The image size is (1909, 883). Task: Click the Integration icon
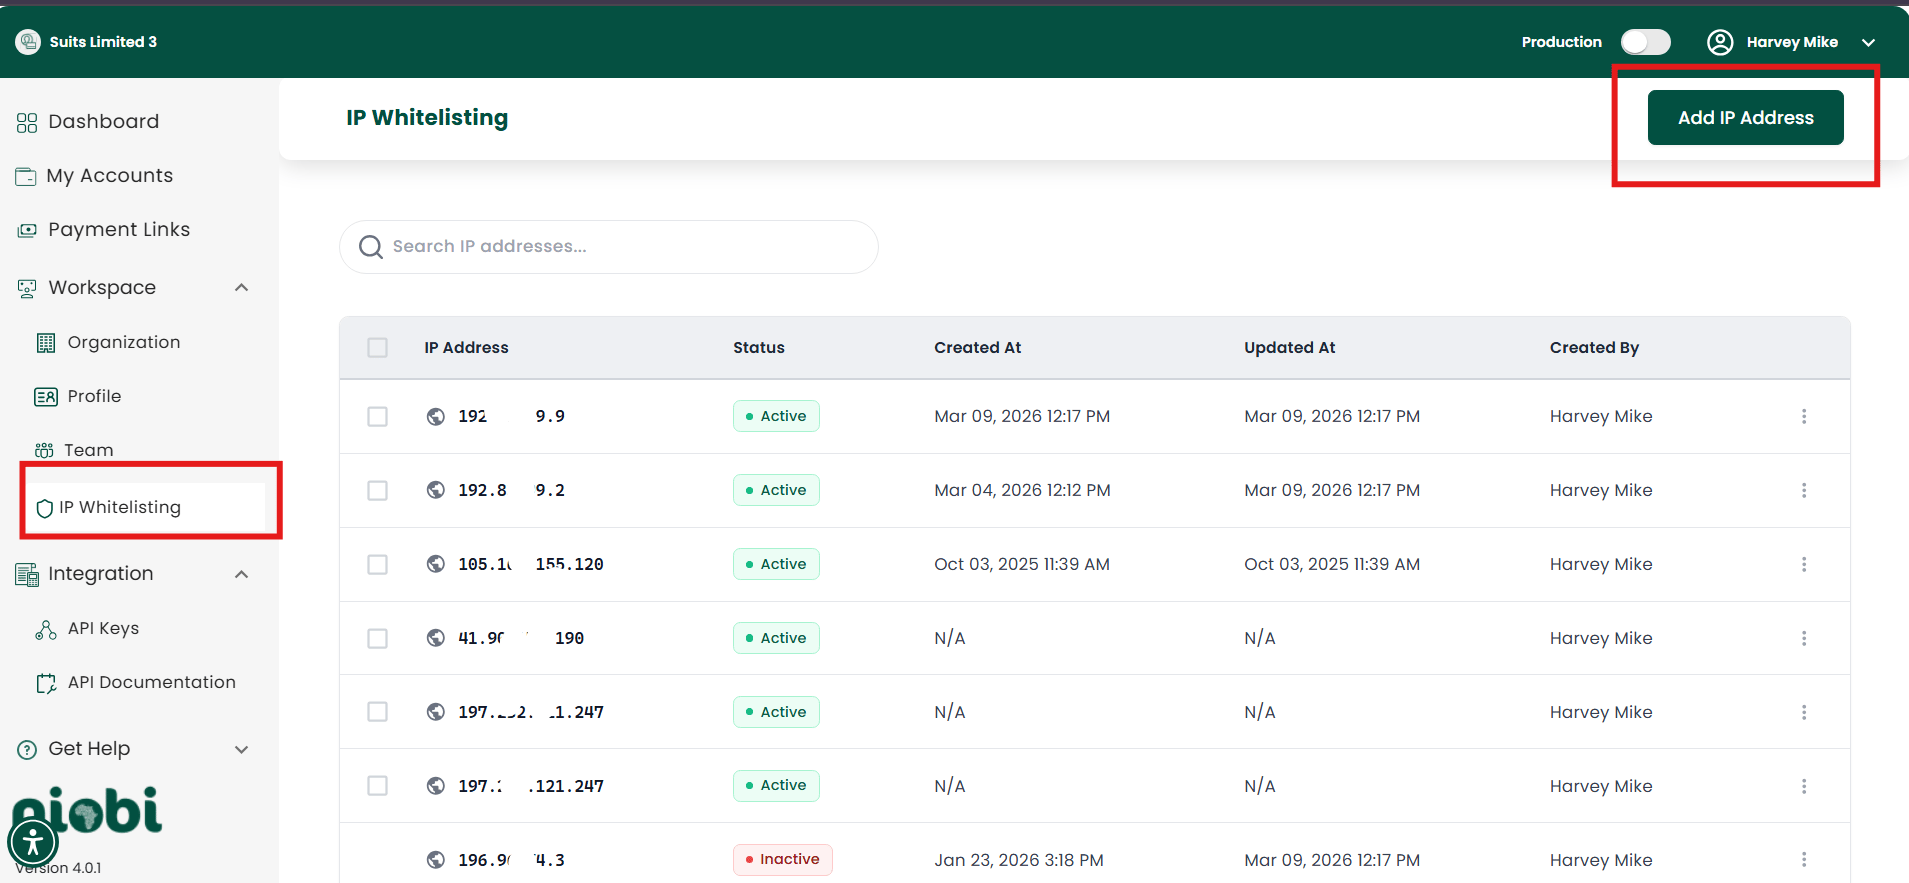pos(27,575)
